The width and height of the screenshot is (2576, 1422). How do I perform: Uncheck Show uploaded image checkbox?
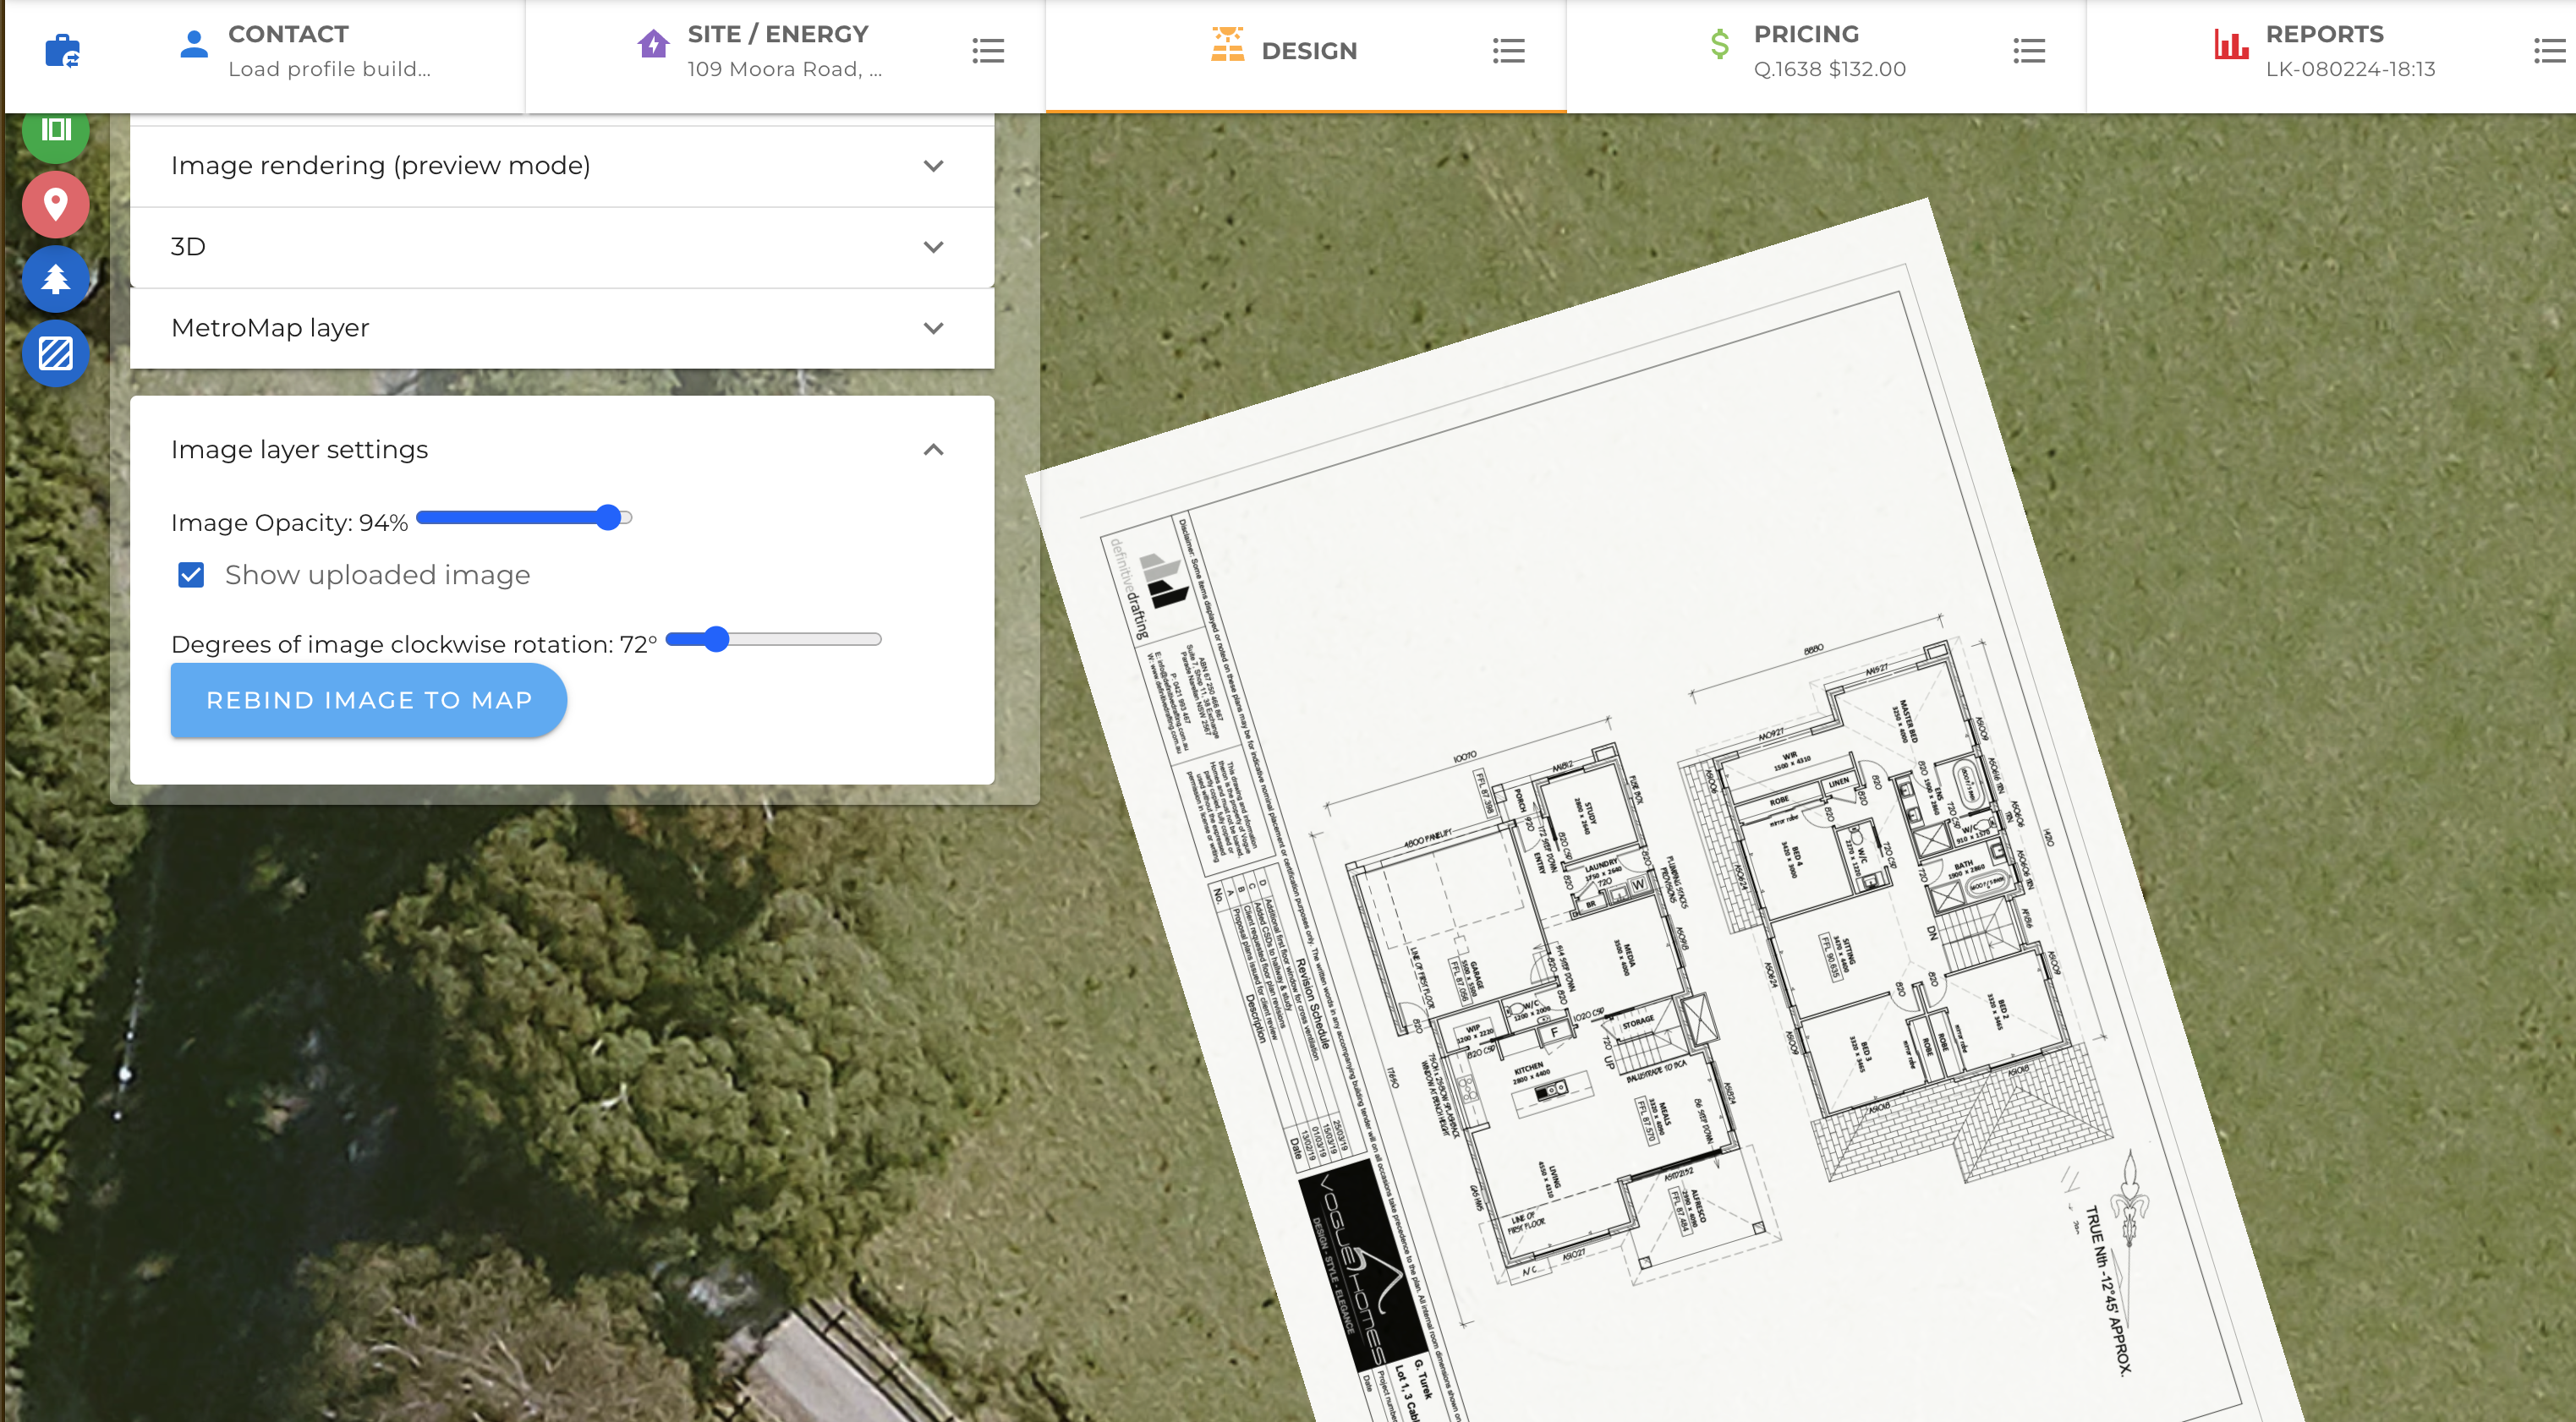click(x=191, y=575)
